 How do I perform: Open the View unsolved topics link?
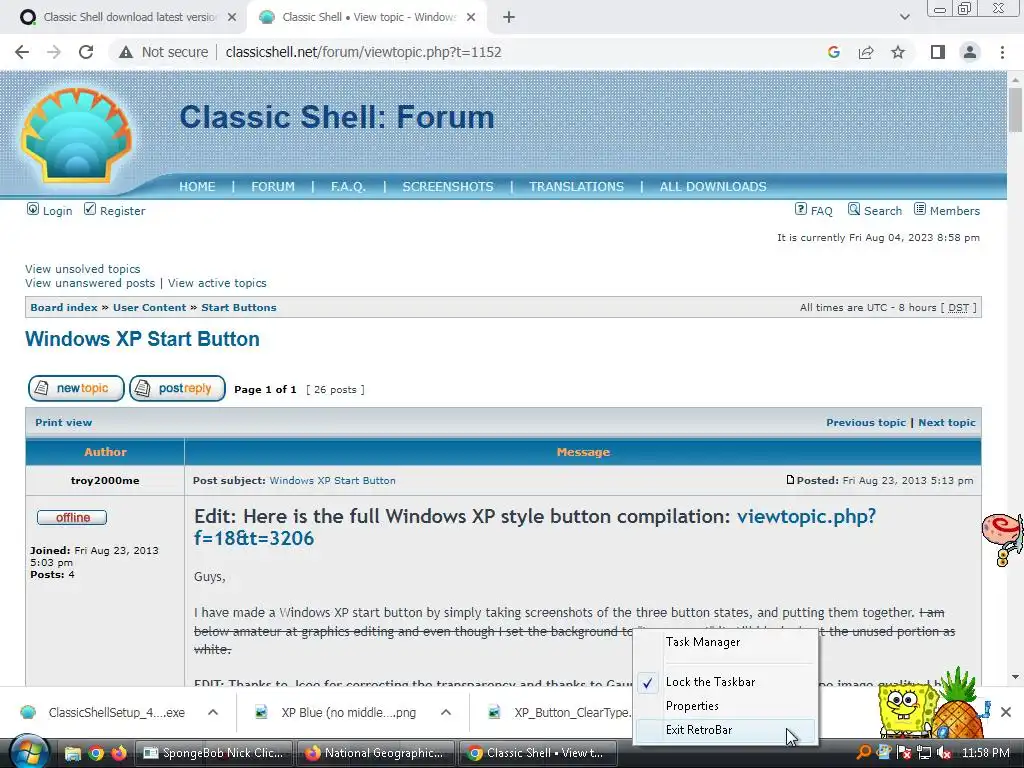coord(82,269)
